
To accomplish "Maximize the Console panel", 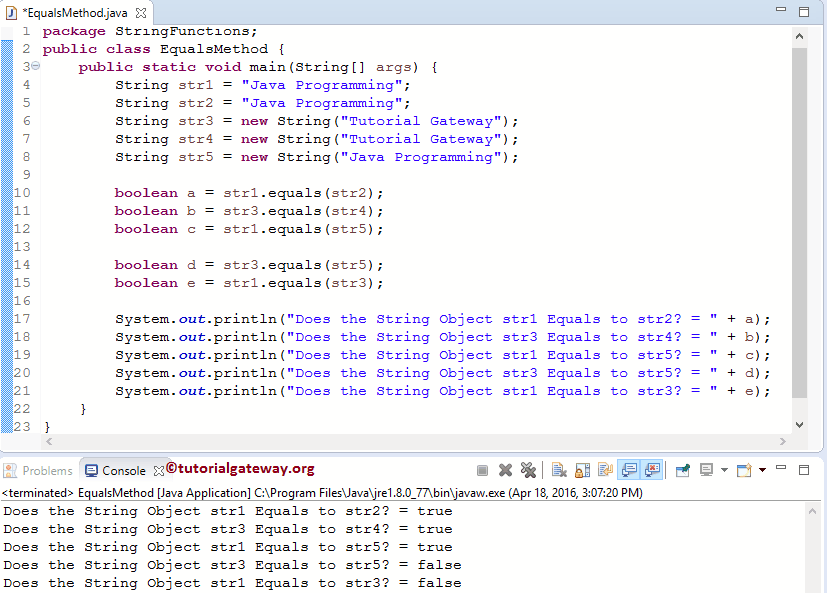I will coord(804,470).
